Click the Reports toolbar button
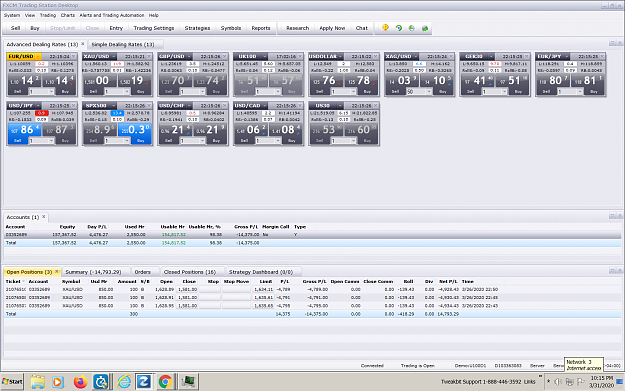Image resolution: width=625 pixels, height=391 pixels. click(261, 28)
